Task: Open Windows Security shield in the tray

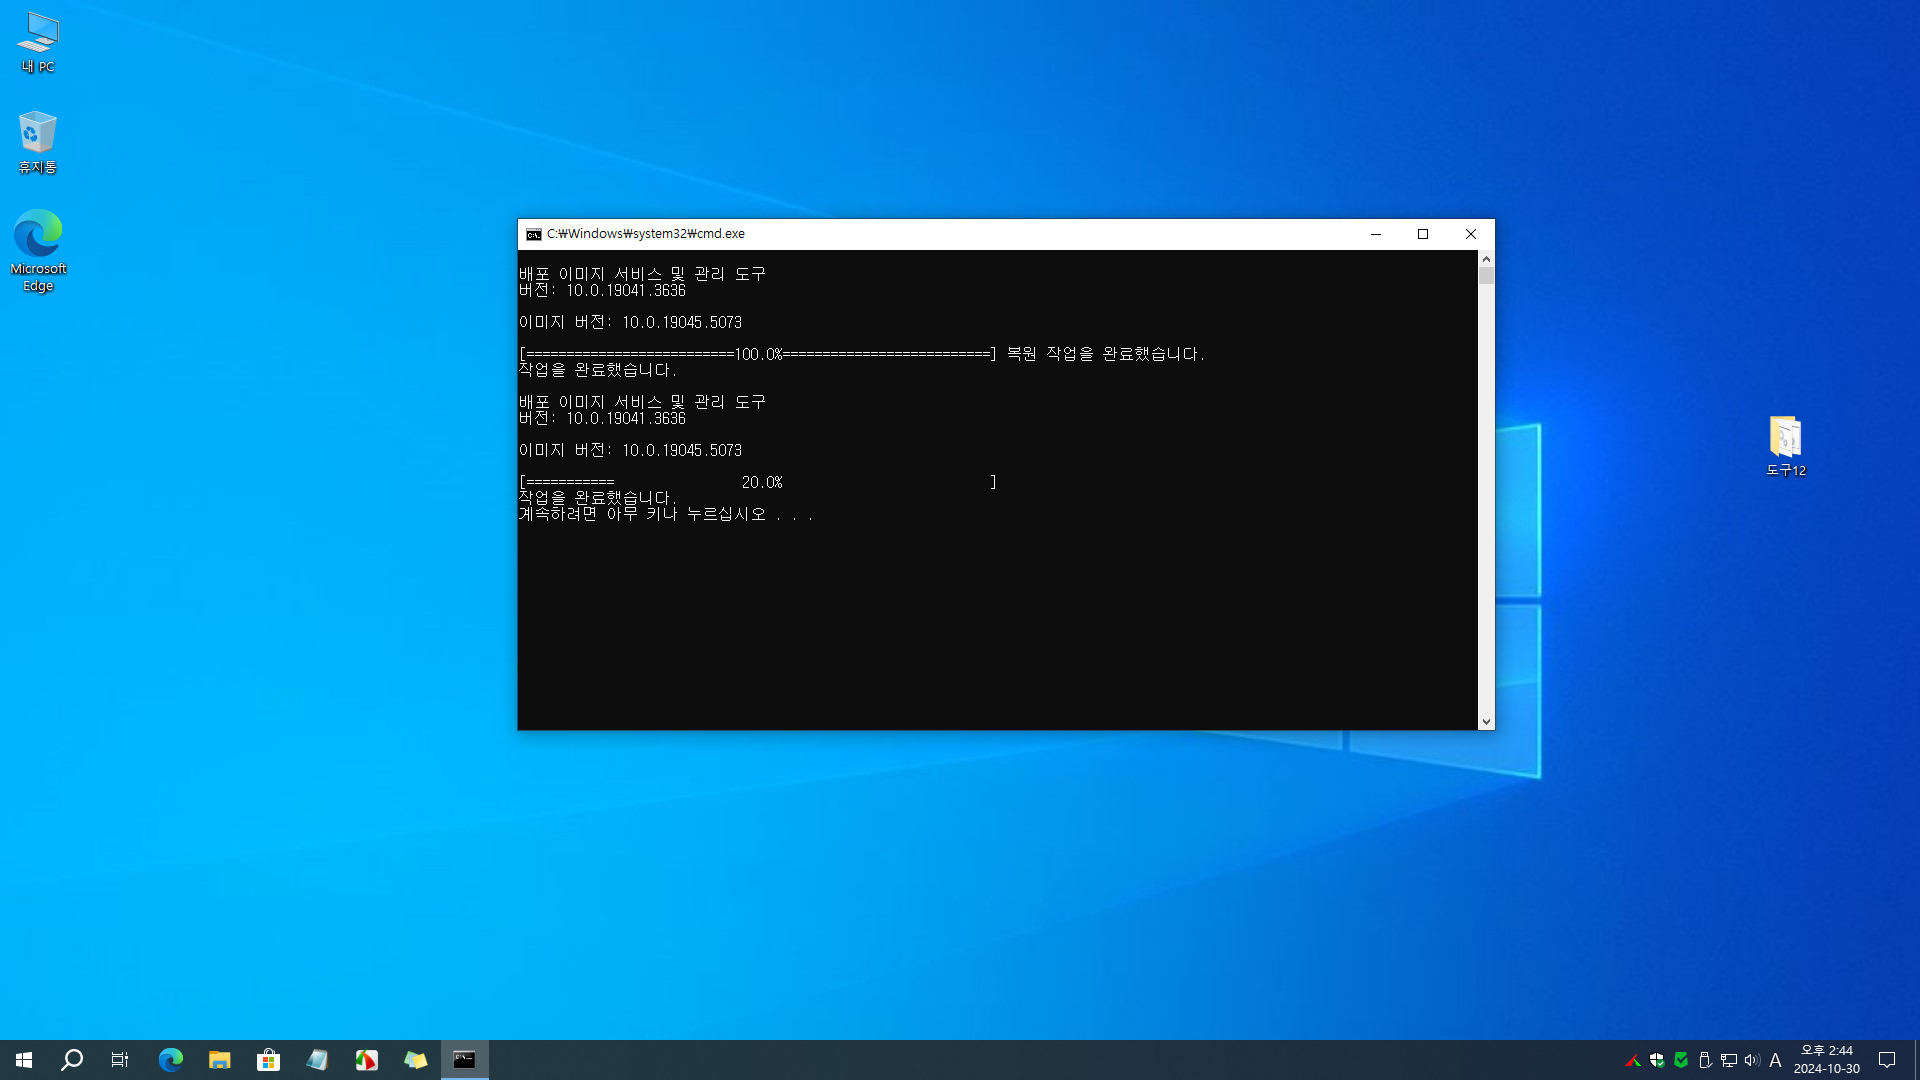Action: (1657, 1060)
